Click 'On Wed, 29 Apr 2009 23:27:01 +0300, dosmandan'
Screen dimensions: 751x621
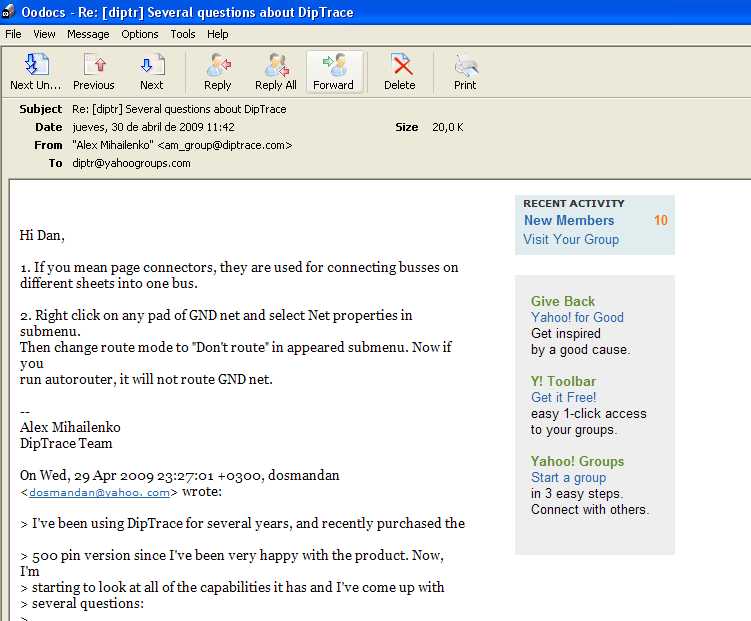[180, 475]
